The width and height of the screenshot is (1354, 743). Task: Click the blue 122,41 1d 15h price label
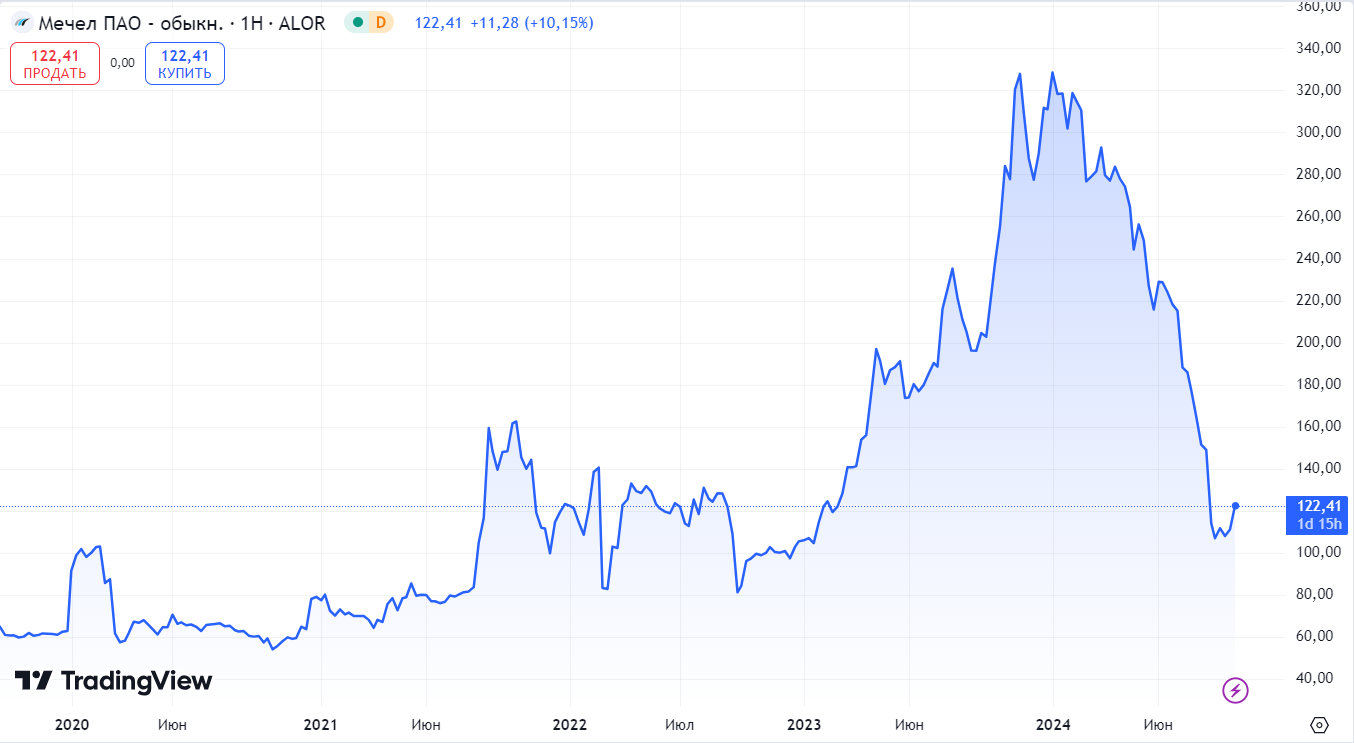point(1318,515)
